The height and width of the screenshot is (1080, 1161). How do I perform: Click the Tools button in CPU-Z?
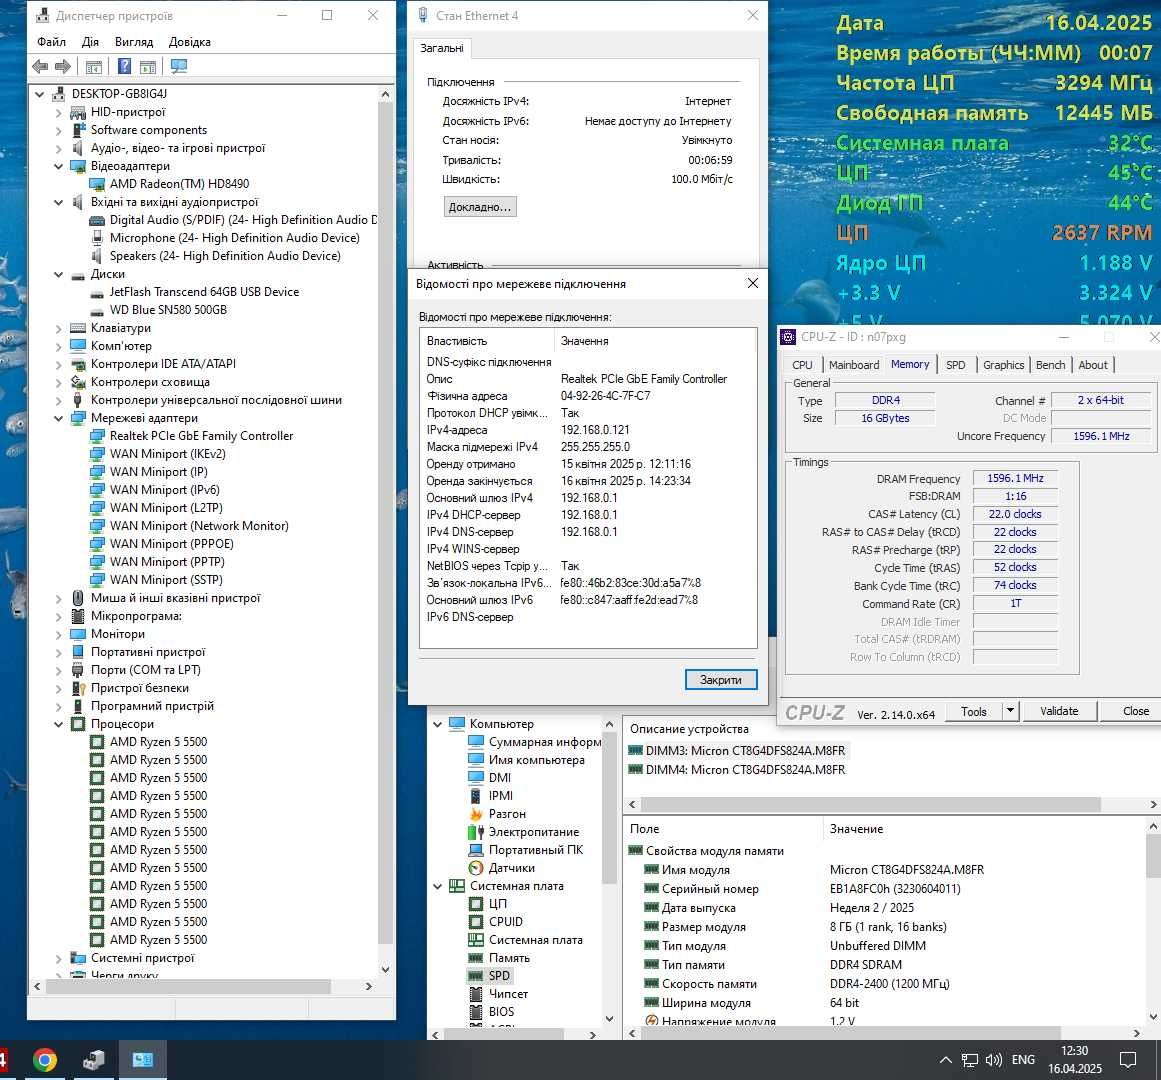(974, 711)
